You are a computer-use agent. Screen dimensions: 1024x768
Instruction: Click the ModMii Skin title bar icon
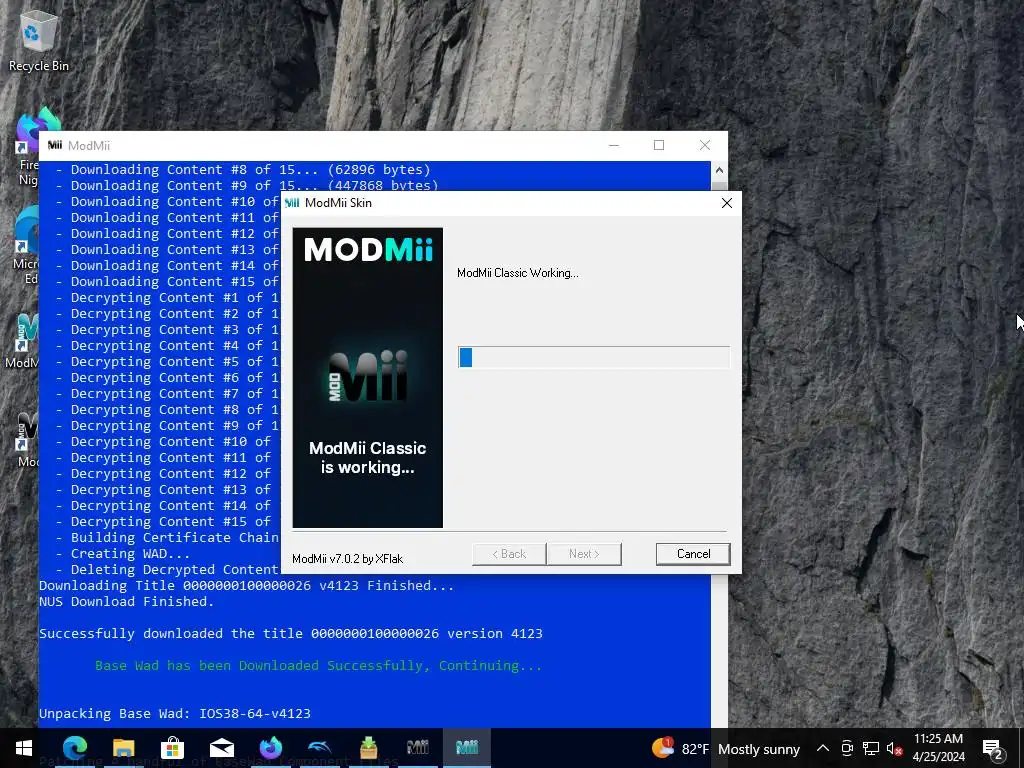click(293, 203)
